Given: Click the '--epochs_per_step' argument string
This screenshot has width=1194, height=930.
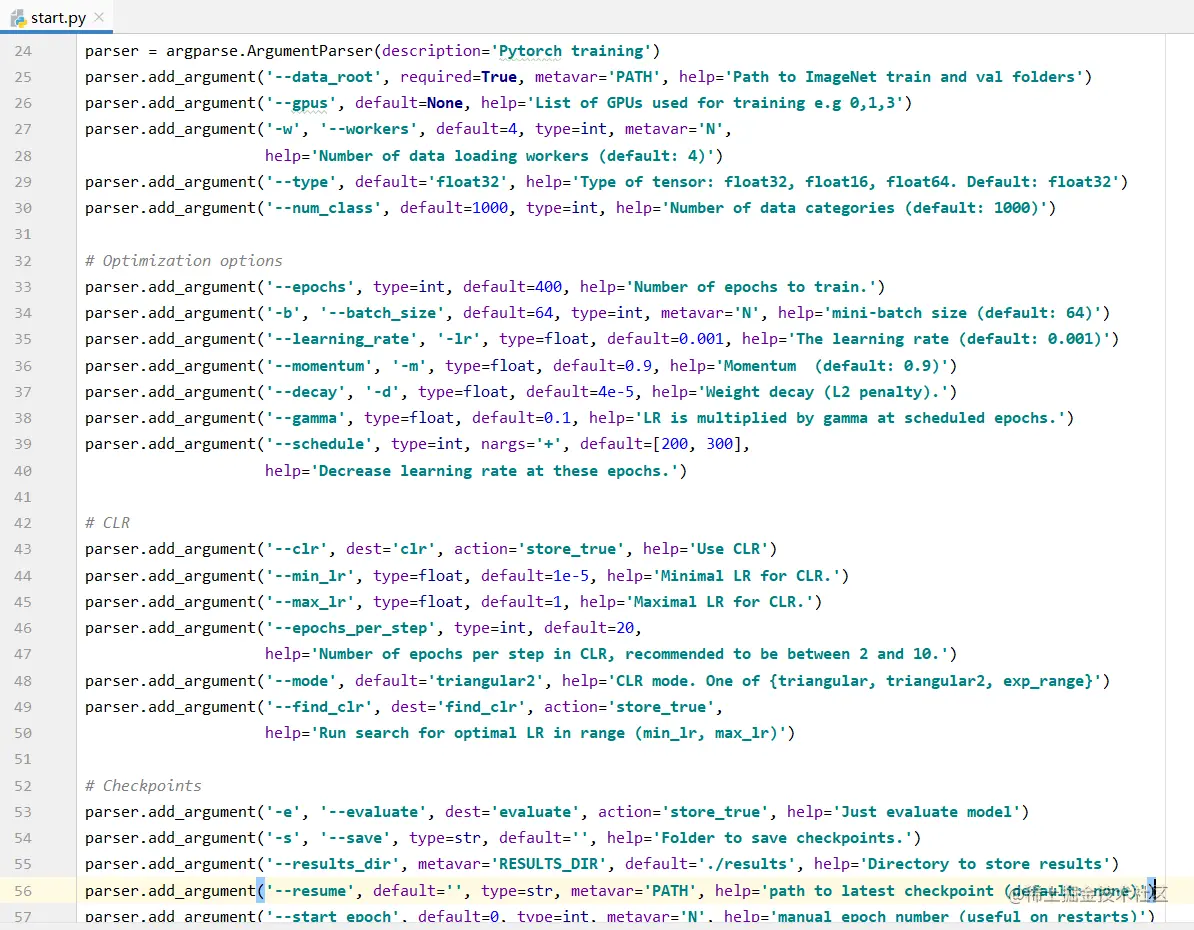Looking at the screenshot, I should [351, 628].
